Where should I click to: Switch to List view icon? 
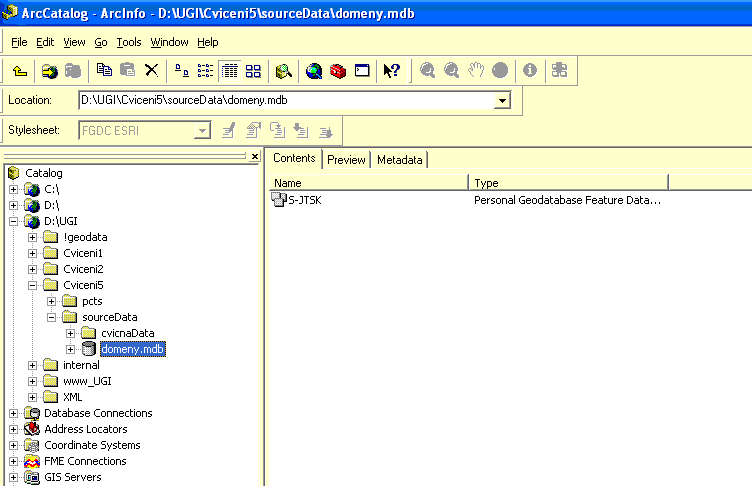click(x=205, y=71)
